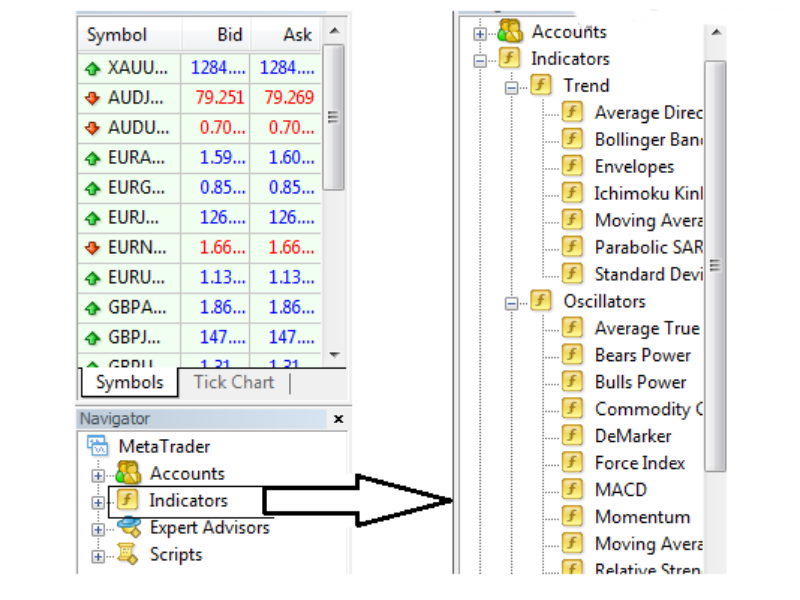
Task: Click the Accounts icon in expanded tree
Action: (x=510, y=31)
